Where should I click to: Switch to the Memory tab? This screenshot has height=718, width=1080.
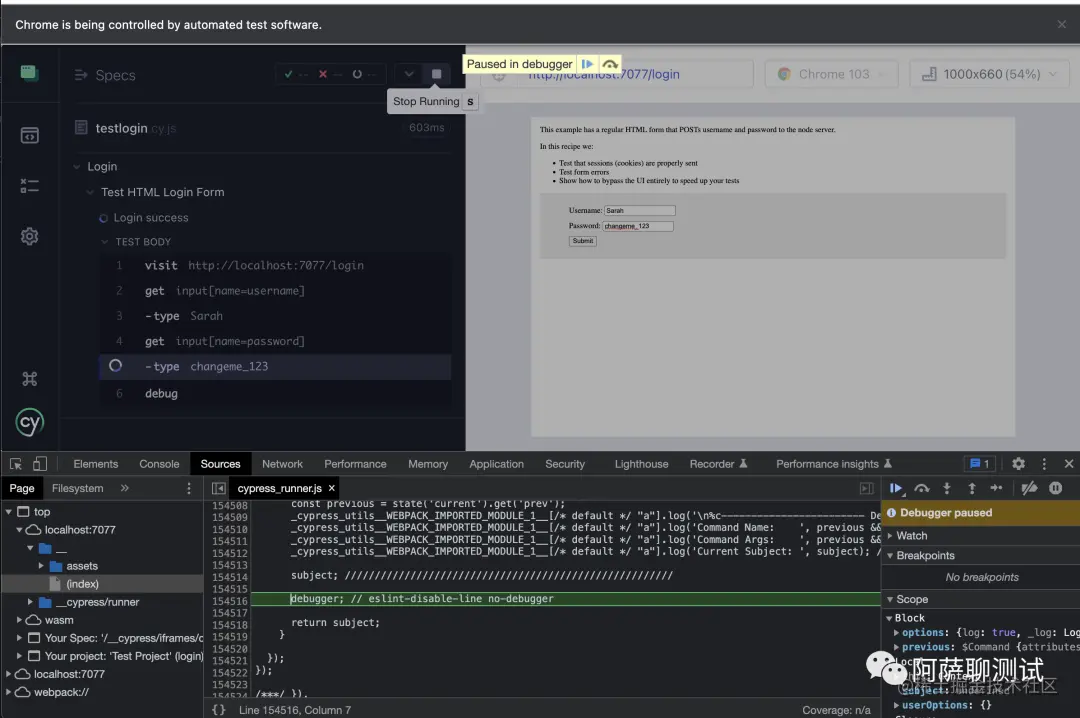pyautogui.click(x=428, y=464)
